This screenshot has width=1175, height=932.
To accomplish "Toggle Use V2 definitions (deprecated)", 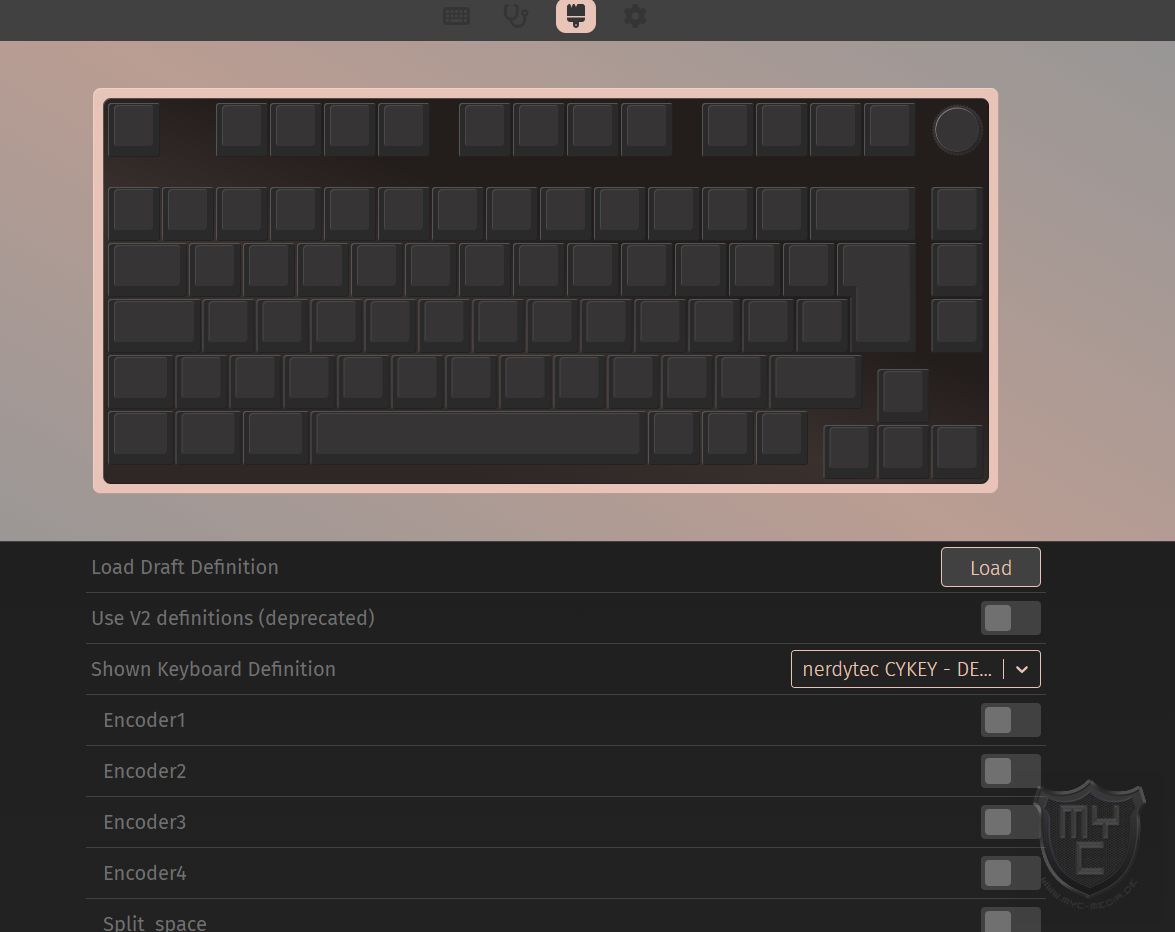I will tap(1010, 618).
